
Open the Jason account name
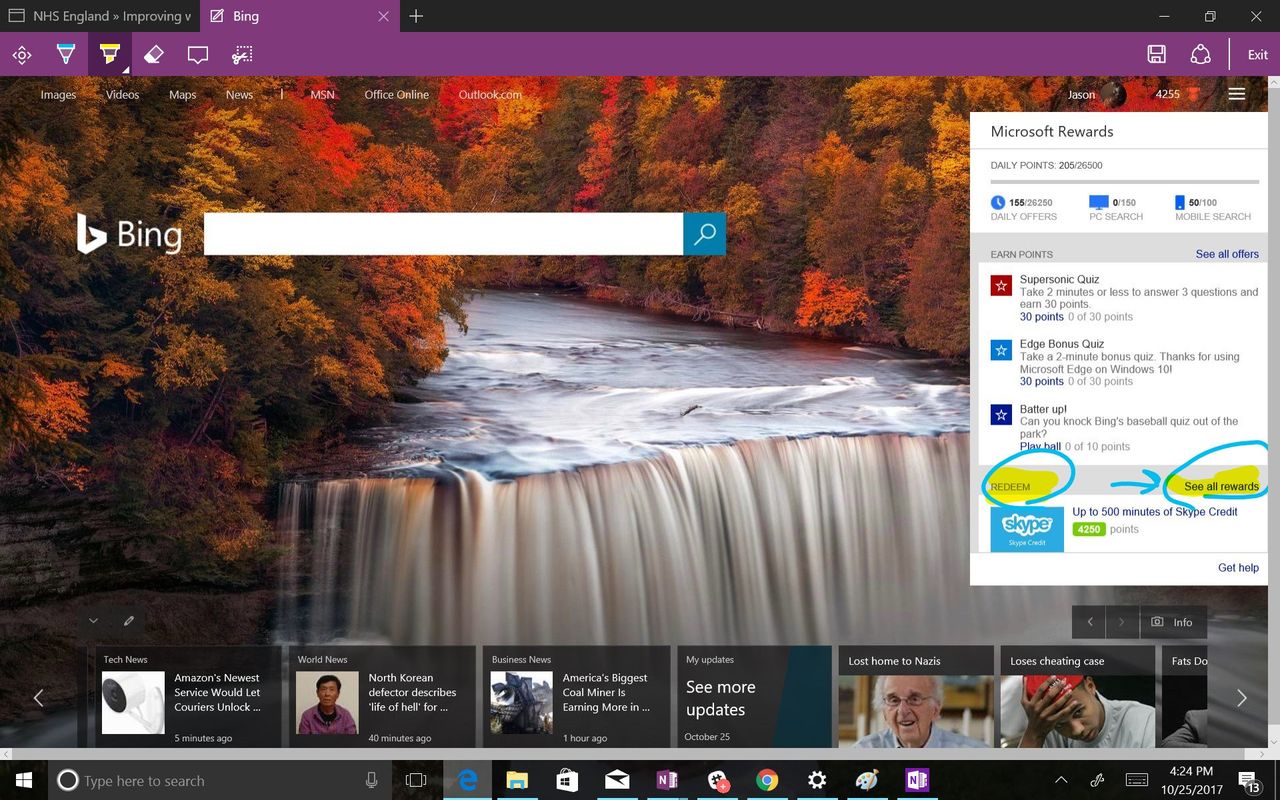click(x=1081, y=95)
